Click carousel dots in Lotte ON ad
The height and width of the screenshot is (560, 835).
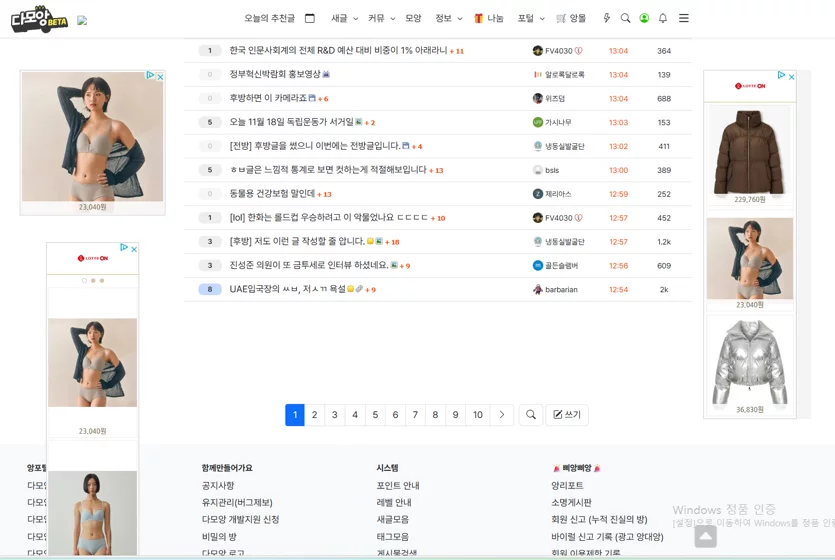click(x=93, y=281)
